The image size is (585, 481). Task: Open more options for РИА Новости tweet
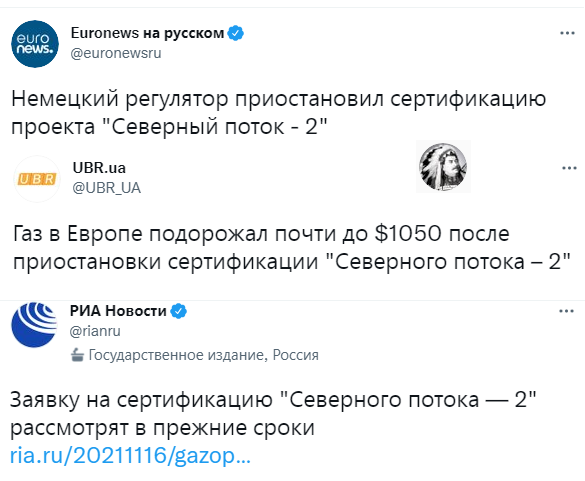click(566, 311)
